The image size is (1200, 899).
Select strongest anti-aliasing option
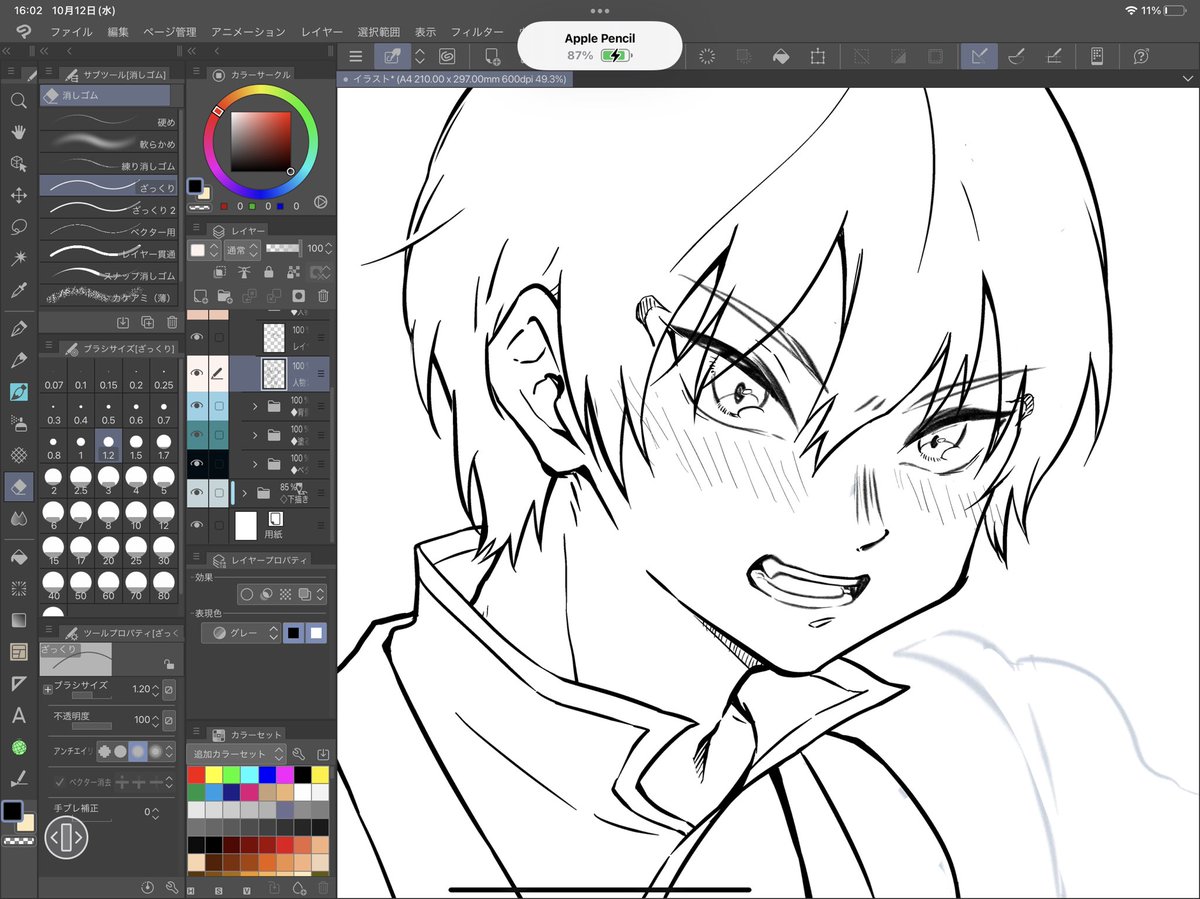157,750
